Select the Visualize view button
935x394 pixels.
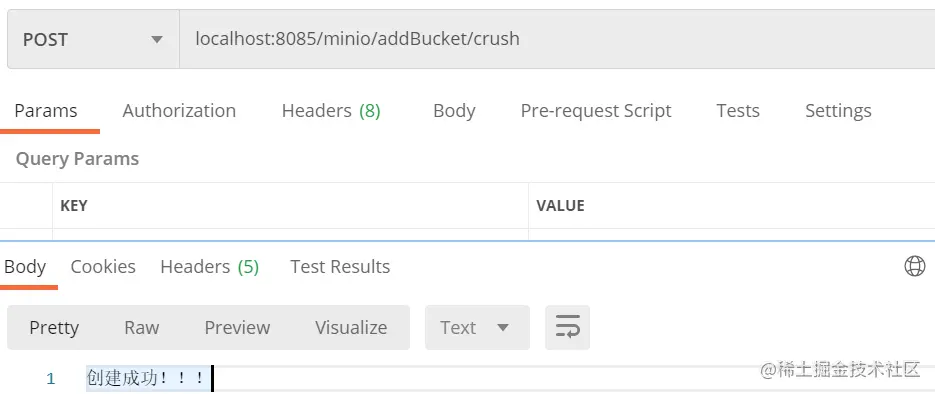[351, 327]
